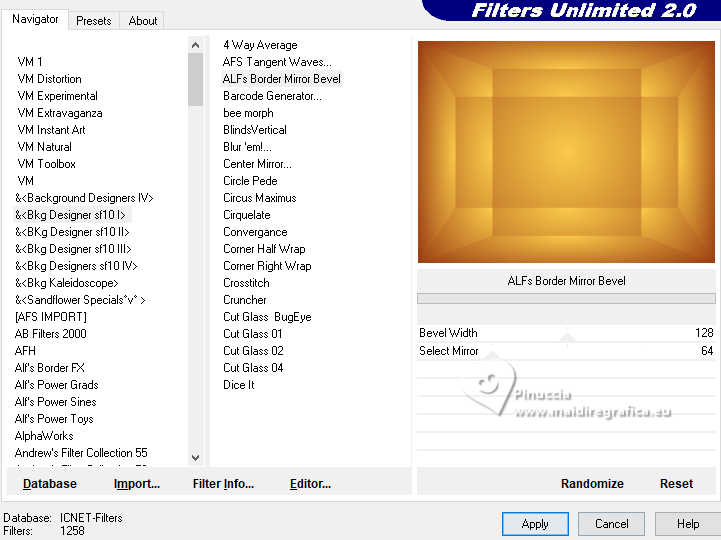Choose the Center Mirror... filter
Viewport: 721px width, 540px height.
pos(257,164)
